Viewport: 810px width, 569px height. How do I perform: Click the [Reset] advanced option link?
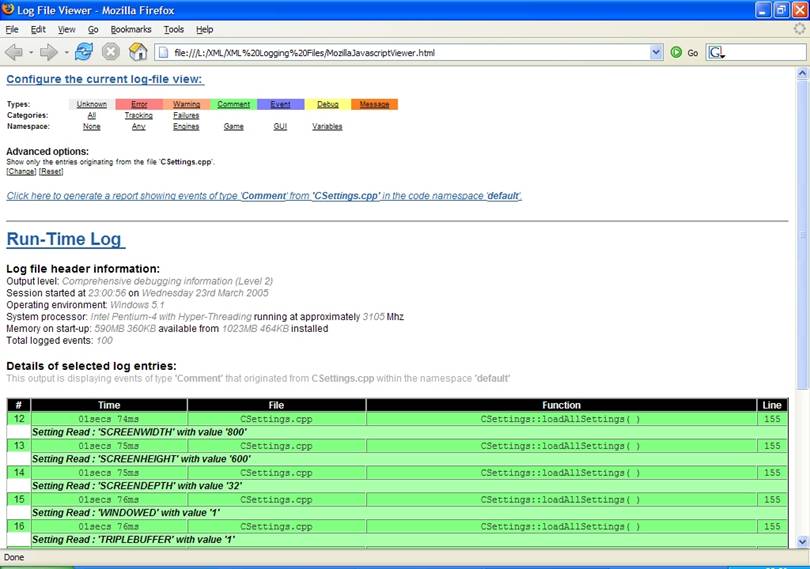(x=51, y=172)
